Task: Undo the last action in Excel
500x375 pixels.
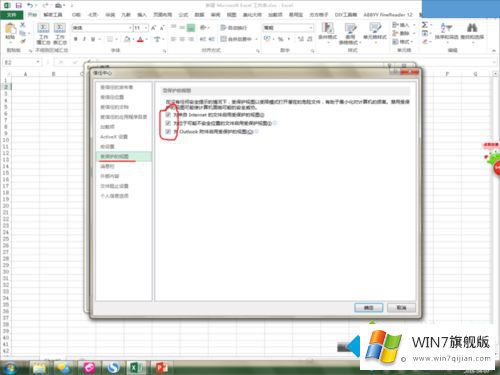Action: 30,5
